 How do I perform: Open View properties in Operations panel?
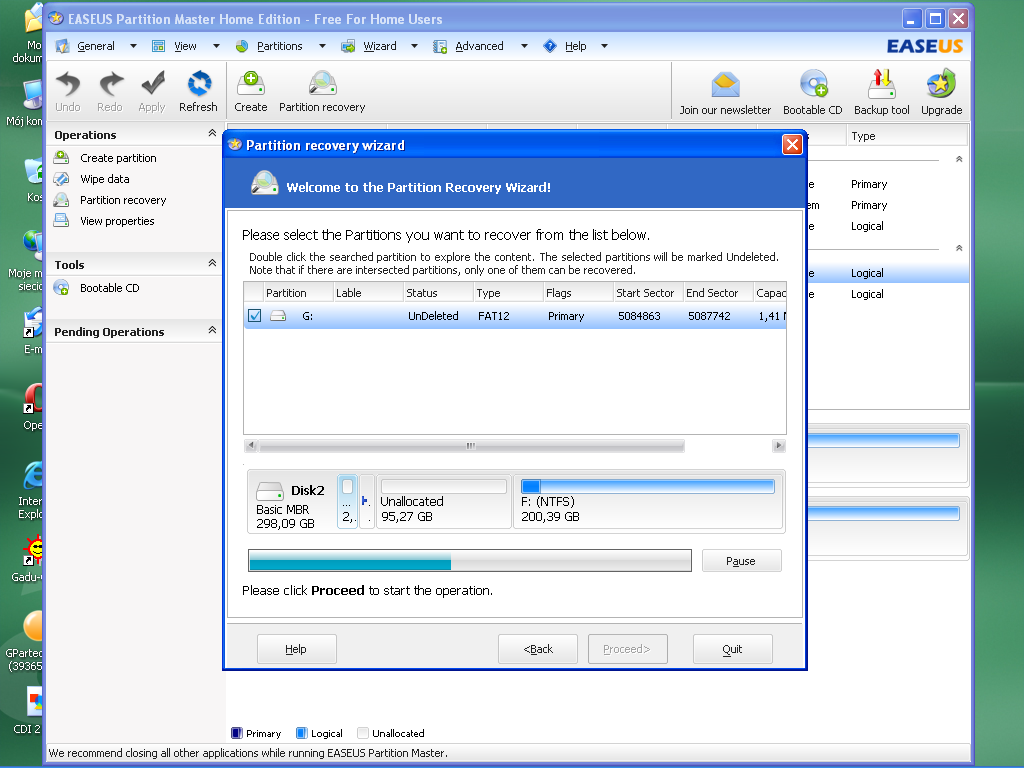[x=117, y=221]
